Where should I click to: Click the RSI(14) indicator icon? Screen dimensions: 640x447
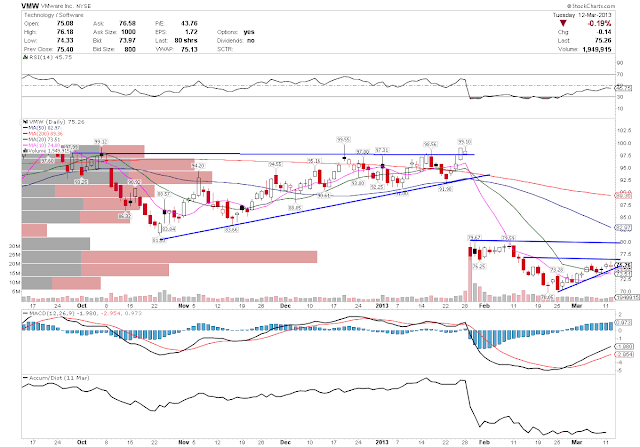24,57
